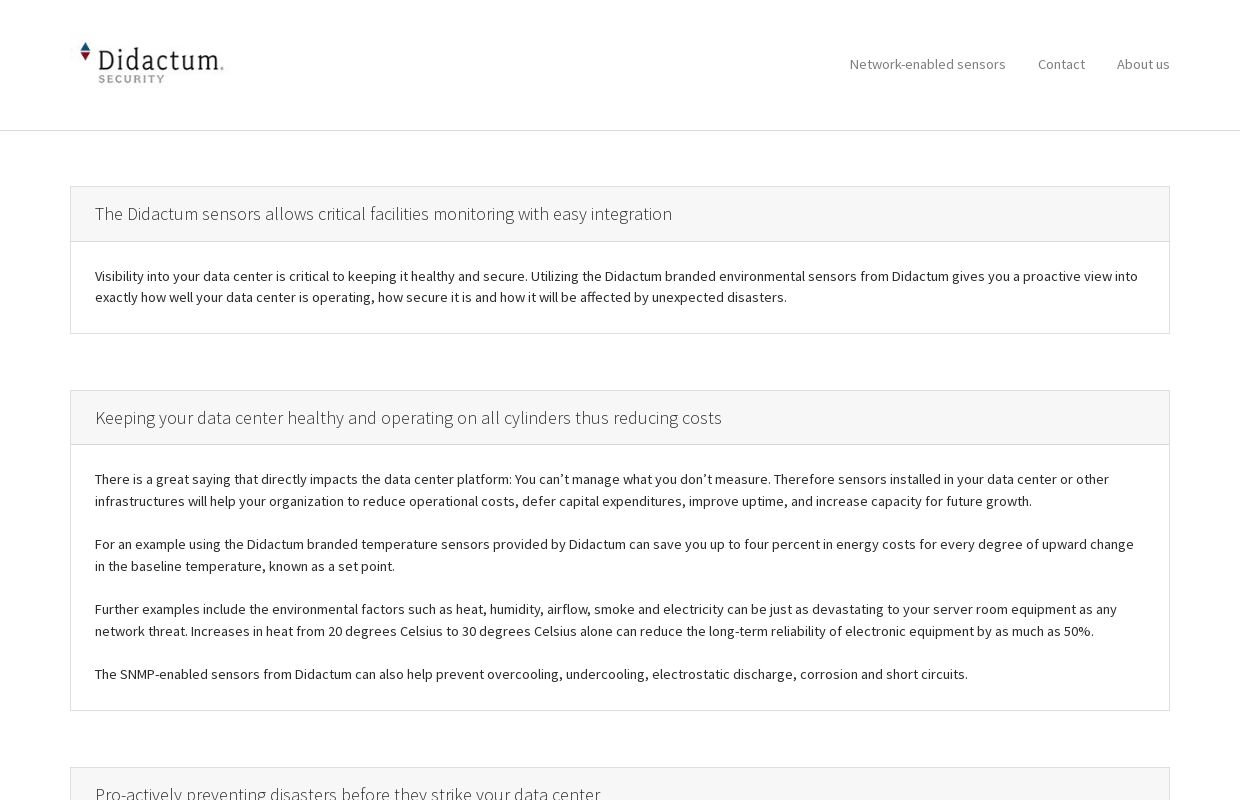Image resolution: width=1240 pixels, height=800 pixels.
Task: Open the About us link
Action: (1143, 64)
